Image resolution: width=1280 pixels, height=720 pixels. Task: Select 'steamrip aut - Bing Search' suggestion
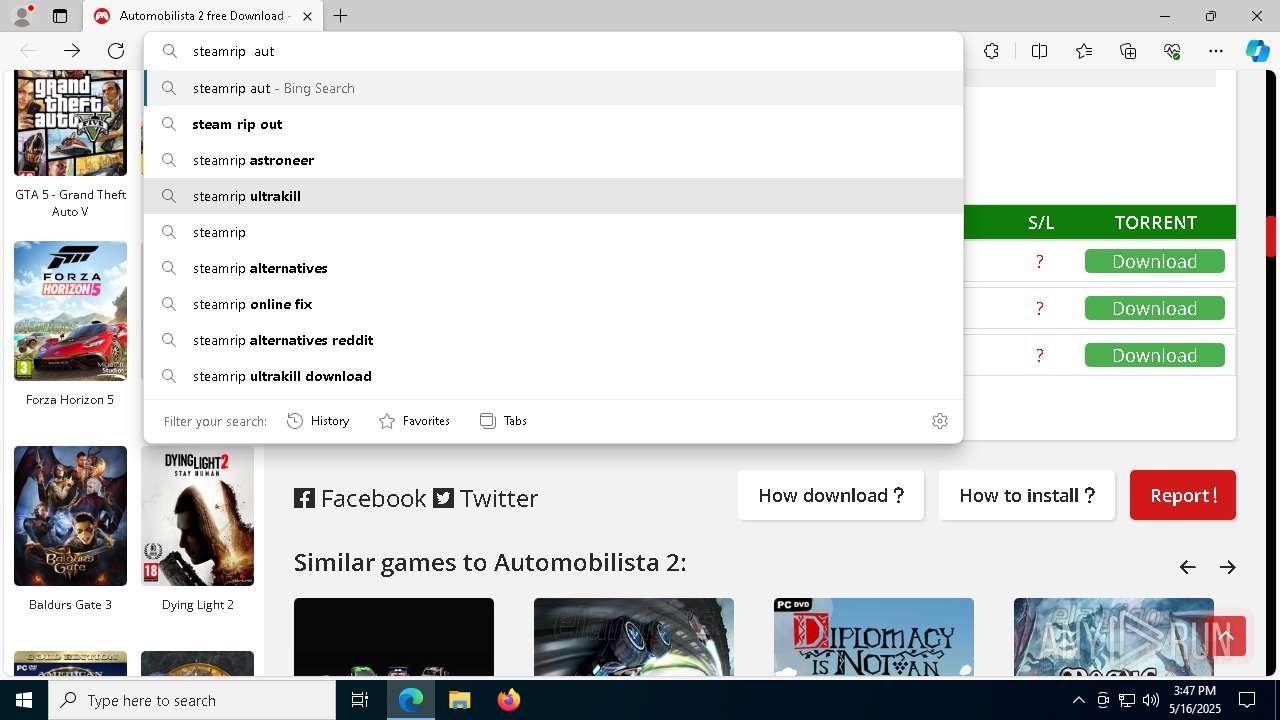click(x=554, y=88)
